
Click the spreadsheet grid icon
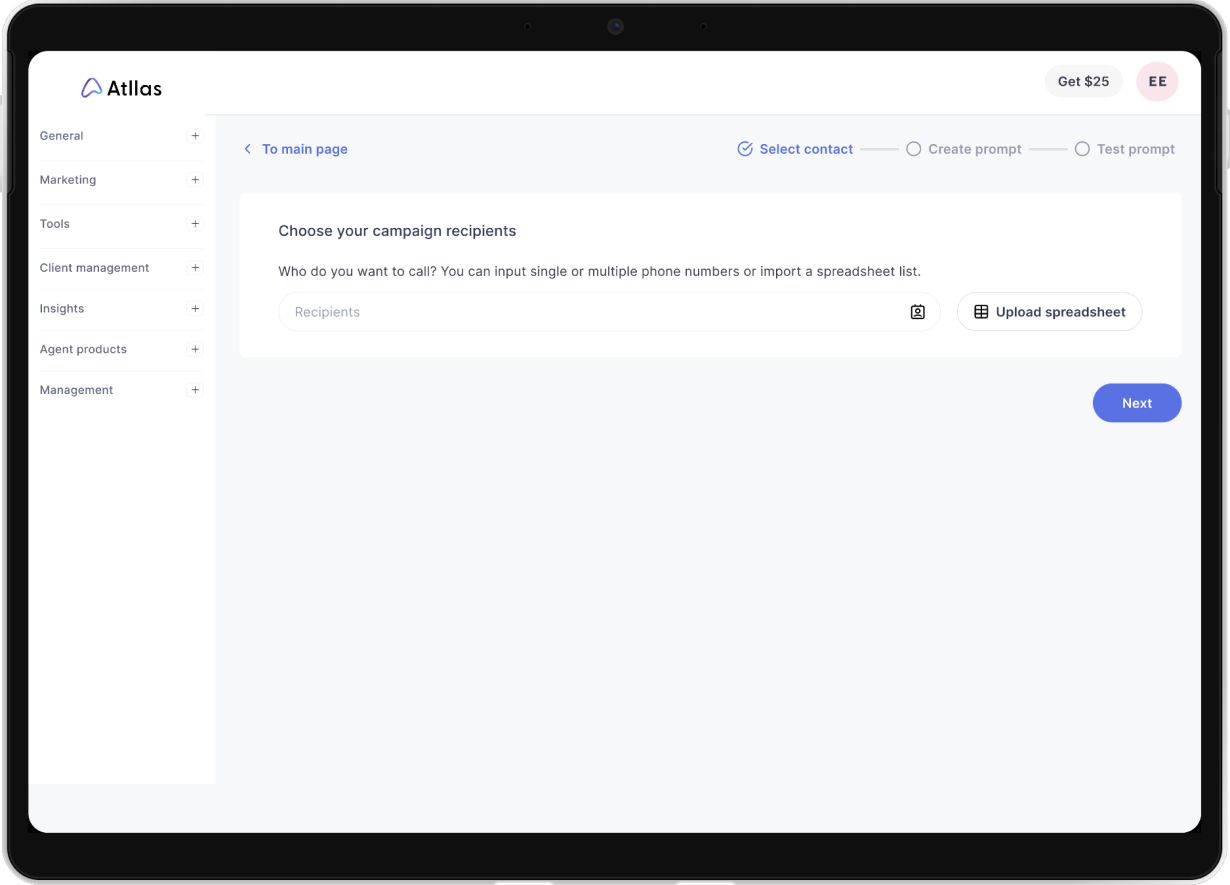pos(981,312)
